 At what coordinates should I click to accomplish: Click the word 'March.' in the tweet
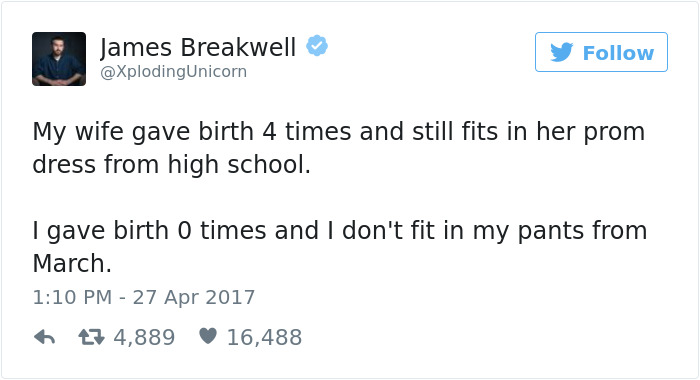click(x=72, y=263)
